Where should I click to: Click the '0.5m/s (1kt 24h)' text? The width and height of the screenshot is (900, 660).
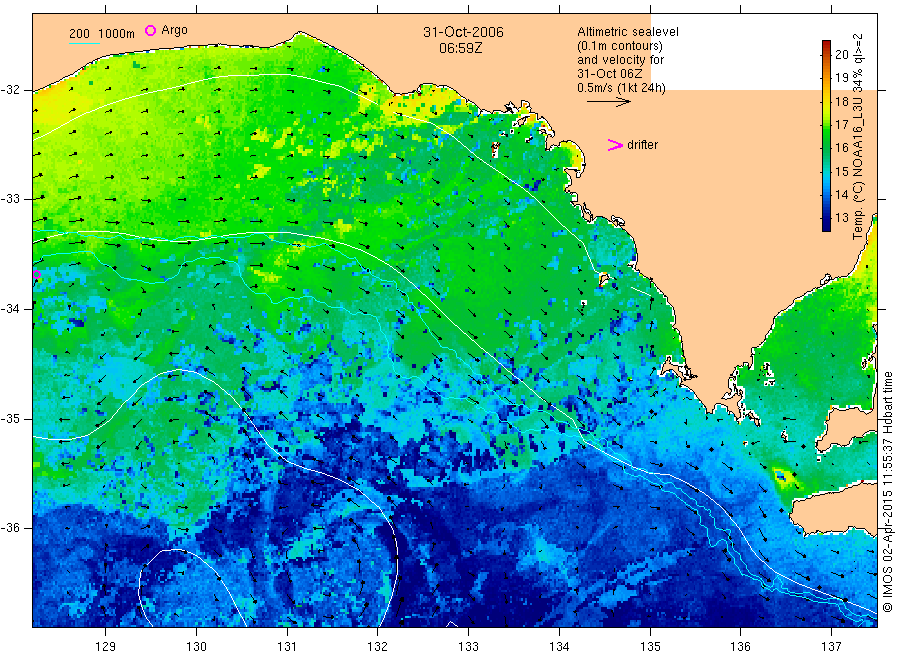(x=622, y=88)
